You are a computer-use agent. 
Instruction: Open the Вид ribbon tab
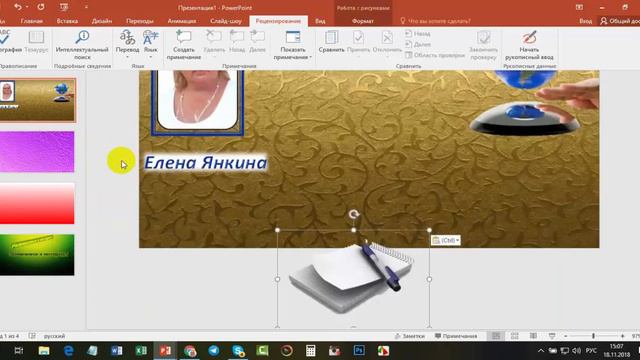[320, 21]
